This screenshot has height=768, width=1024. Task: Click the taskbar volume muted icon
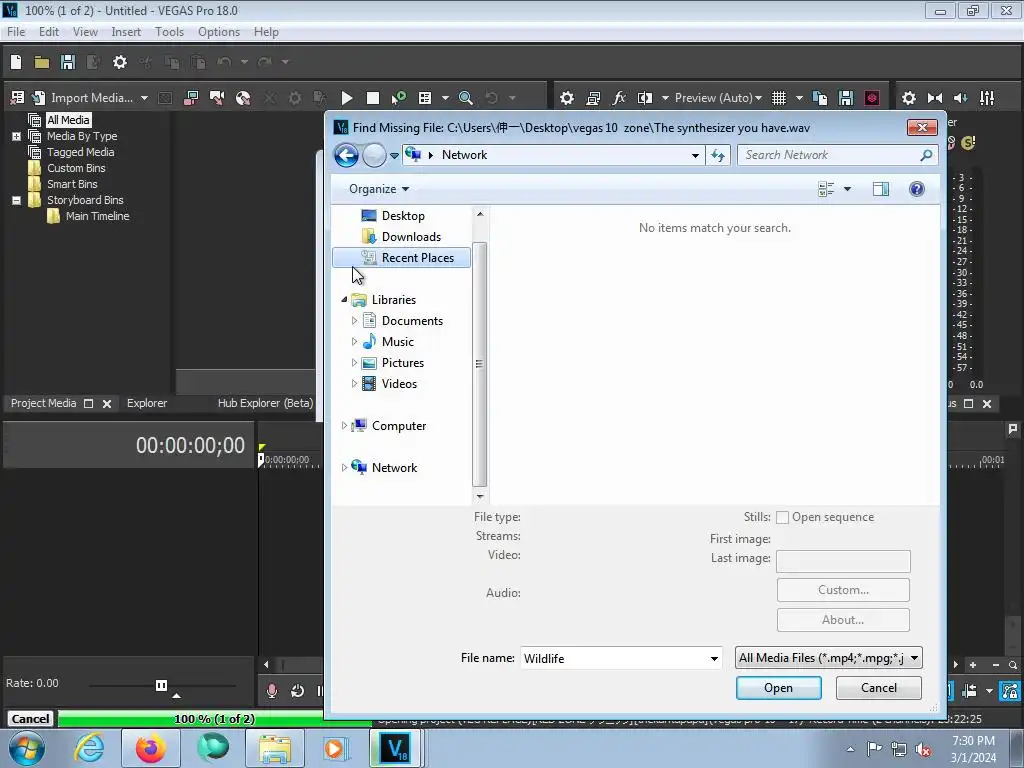tap(923, 750)
